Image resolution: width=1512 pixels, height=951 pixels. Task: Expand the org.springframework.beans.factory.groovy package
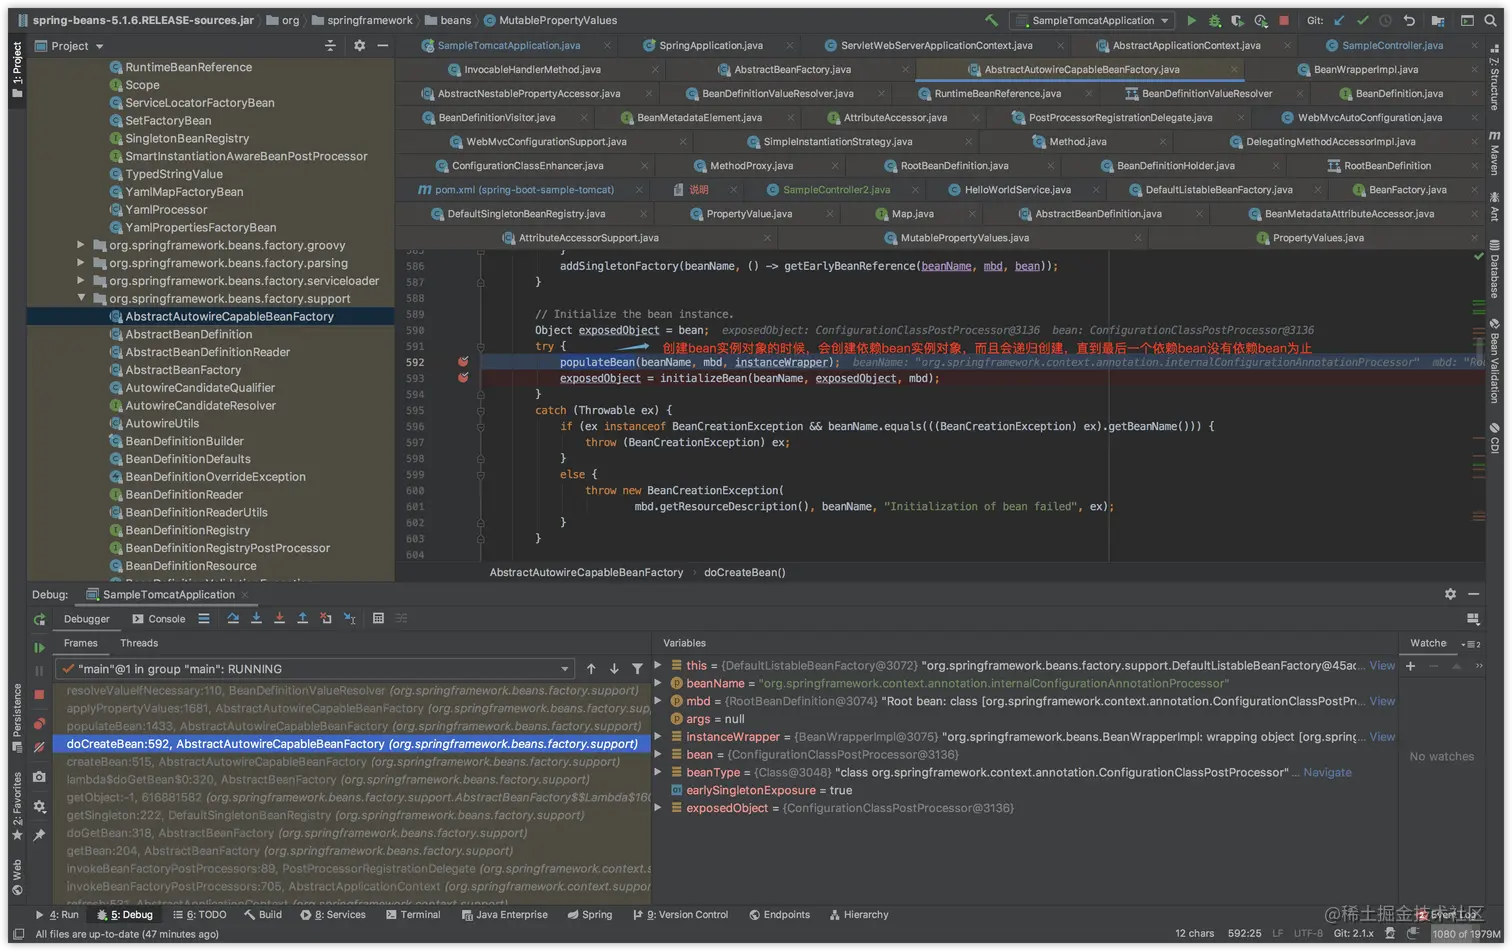click(x=81, y=245)
